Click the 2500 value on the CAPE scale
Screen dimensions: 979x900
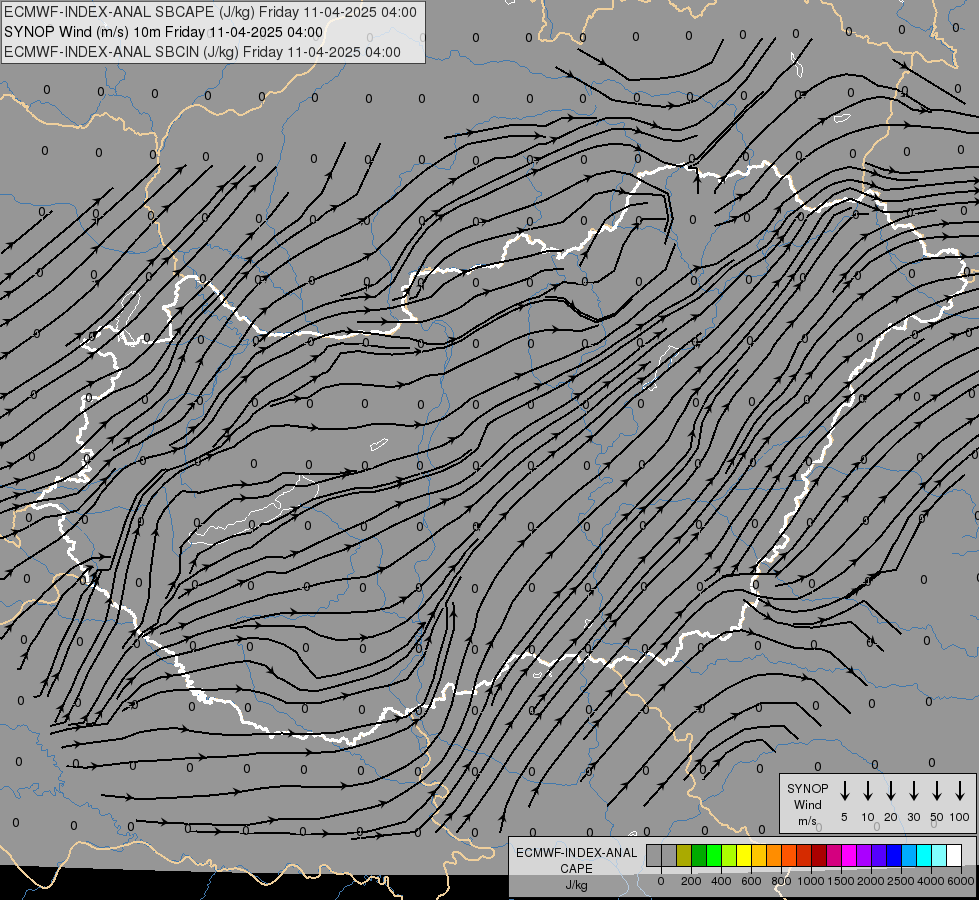point(901,881)
